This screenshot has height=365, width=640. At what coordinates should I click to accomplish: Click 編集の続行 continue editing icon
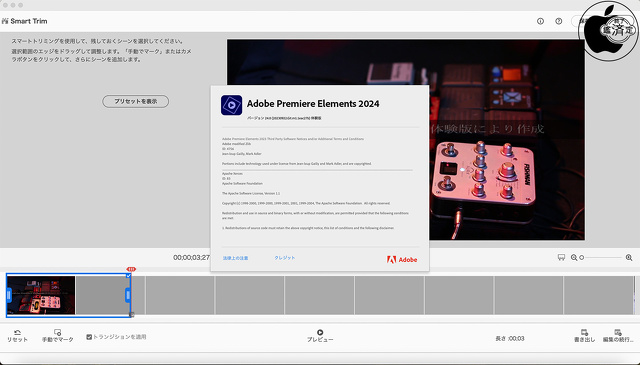(618, 336)
